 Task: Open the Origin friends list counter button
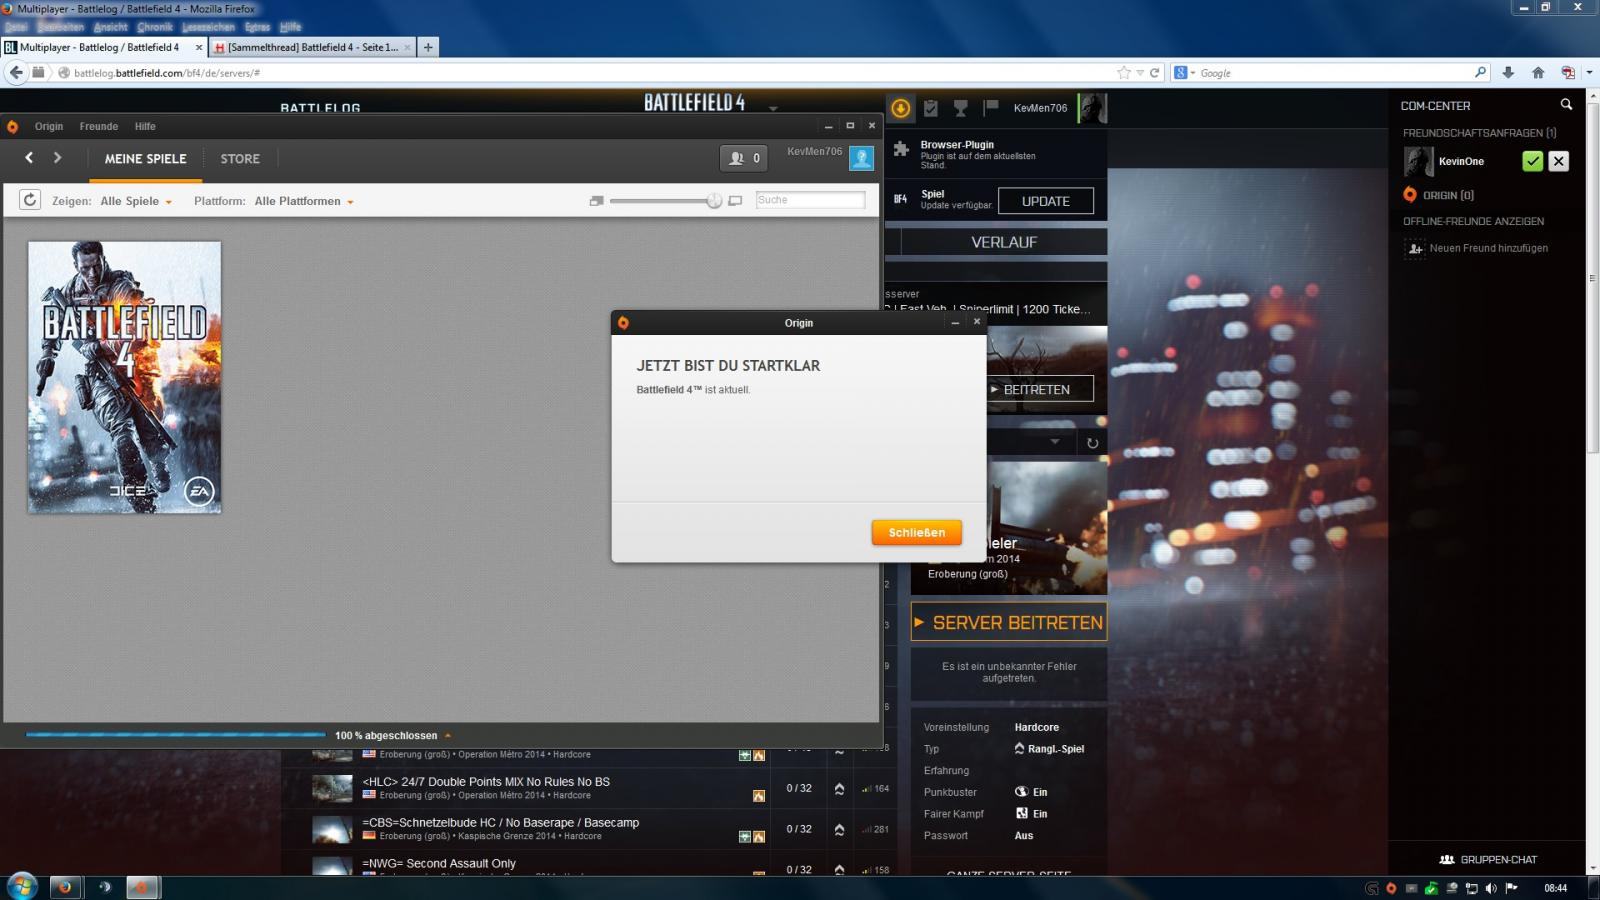coord(745,158)
